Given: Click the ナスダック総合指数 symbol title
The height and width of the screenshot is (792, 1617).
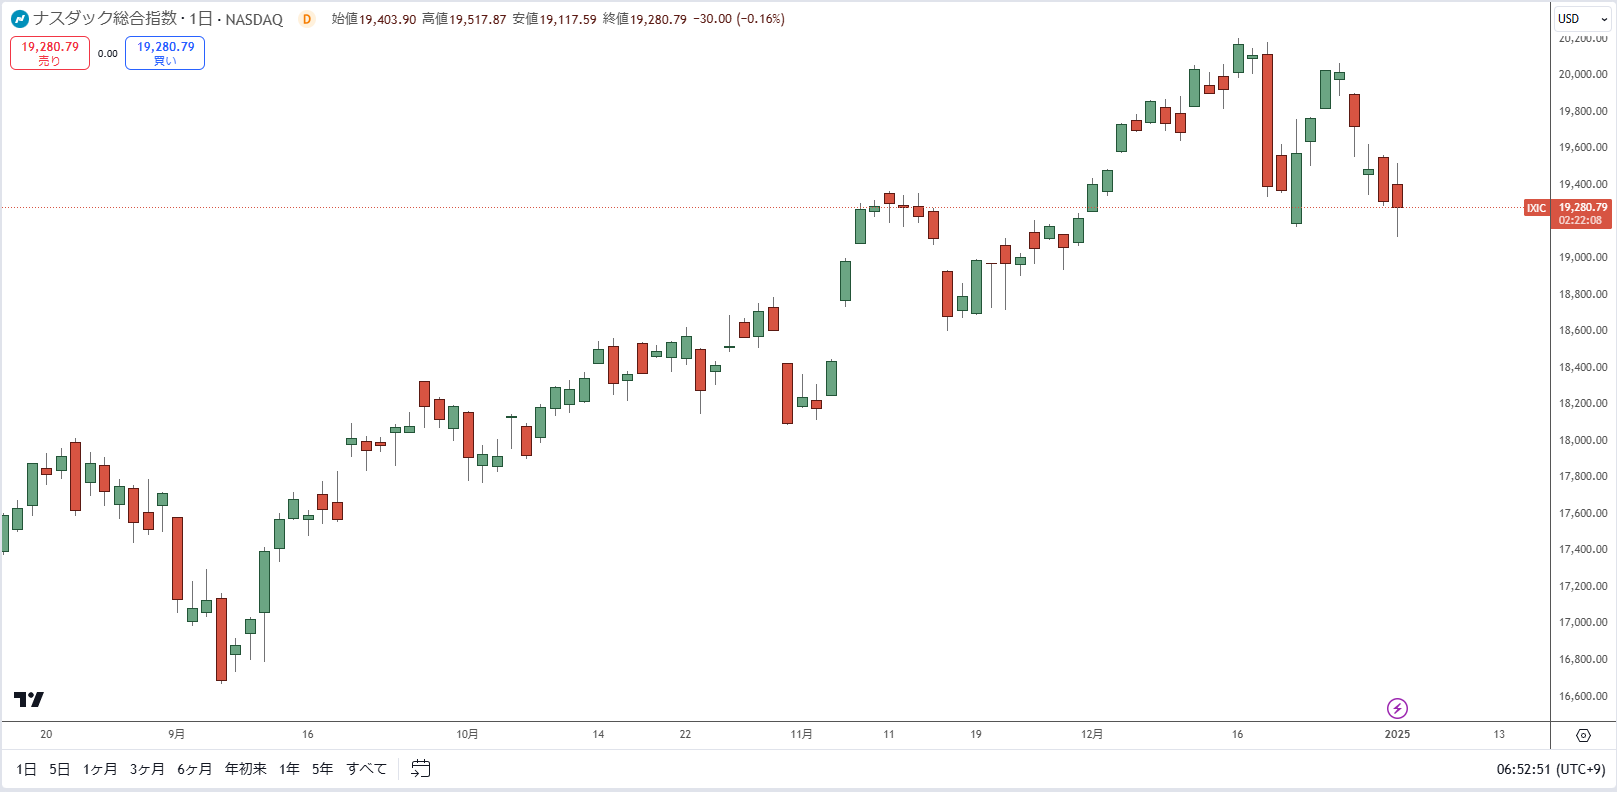Looking at the screenshot, I should (x=105, y=19).
